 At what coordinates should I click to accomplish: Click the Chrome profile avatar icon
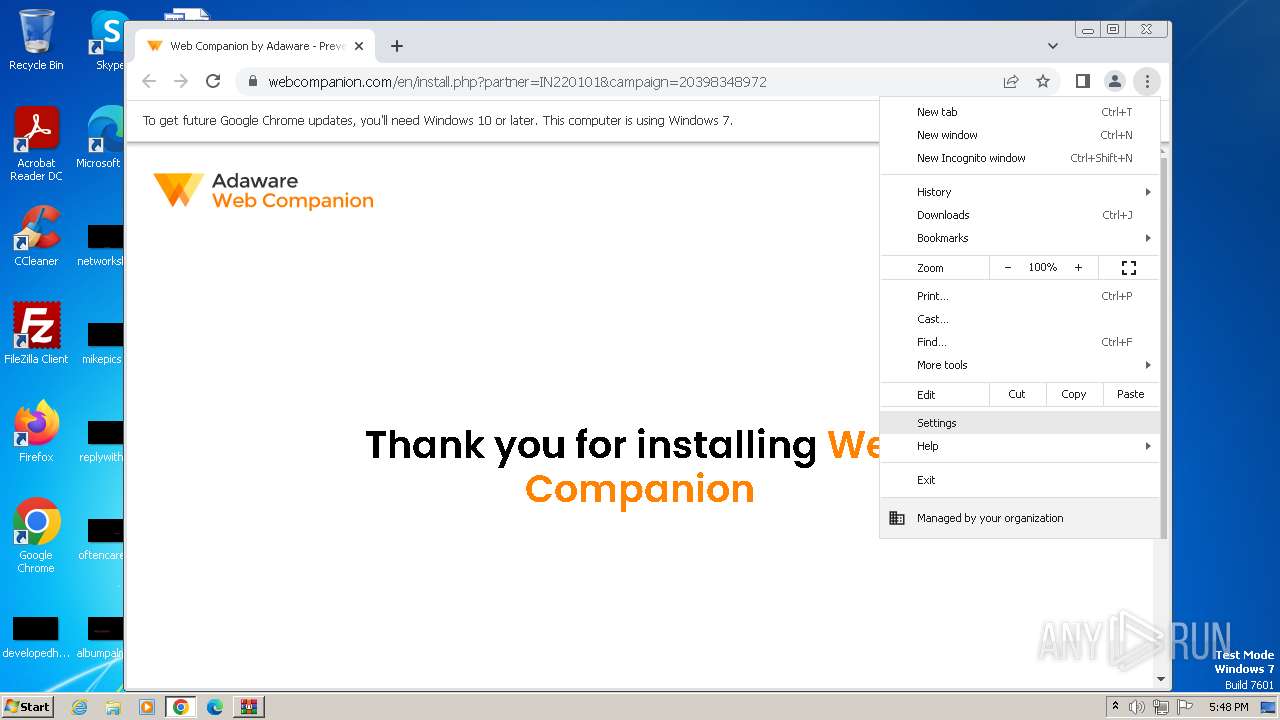[x=1115, y=81]
